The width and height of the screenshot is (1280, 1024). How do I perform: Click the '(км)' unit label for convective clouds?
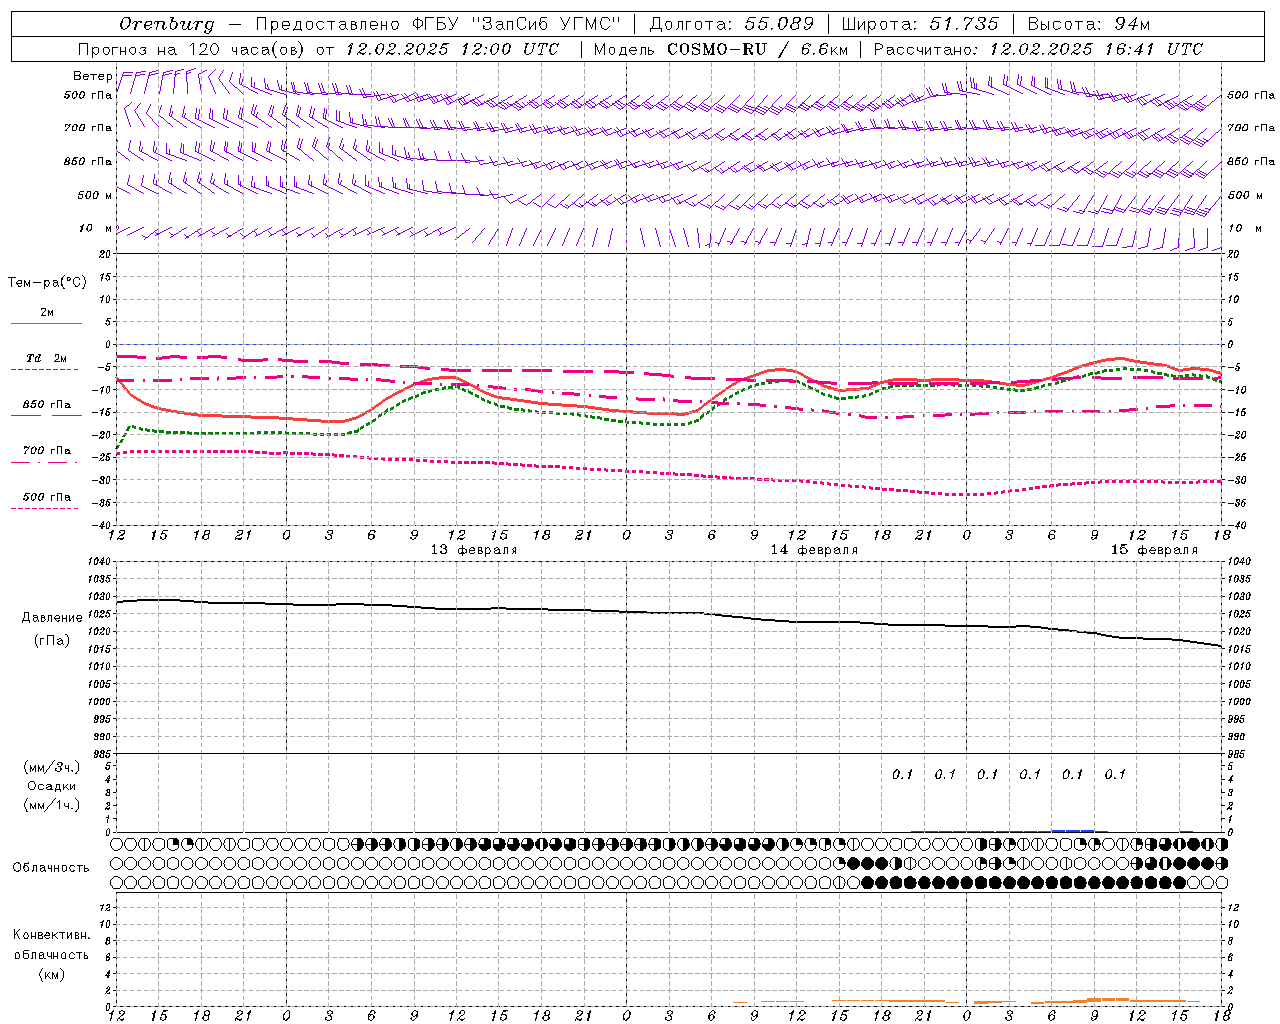pyautogui.click(x=51, y=974)
